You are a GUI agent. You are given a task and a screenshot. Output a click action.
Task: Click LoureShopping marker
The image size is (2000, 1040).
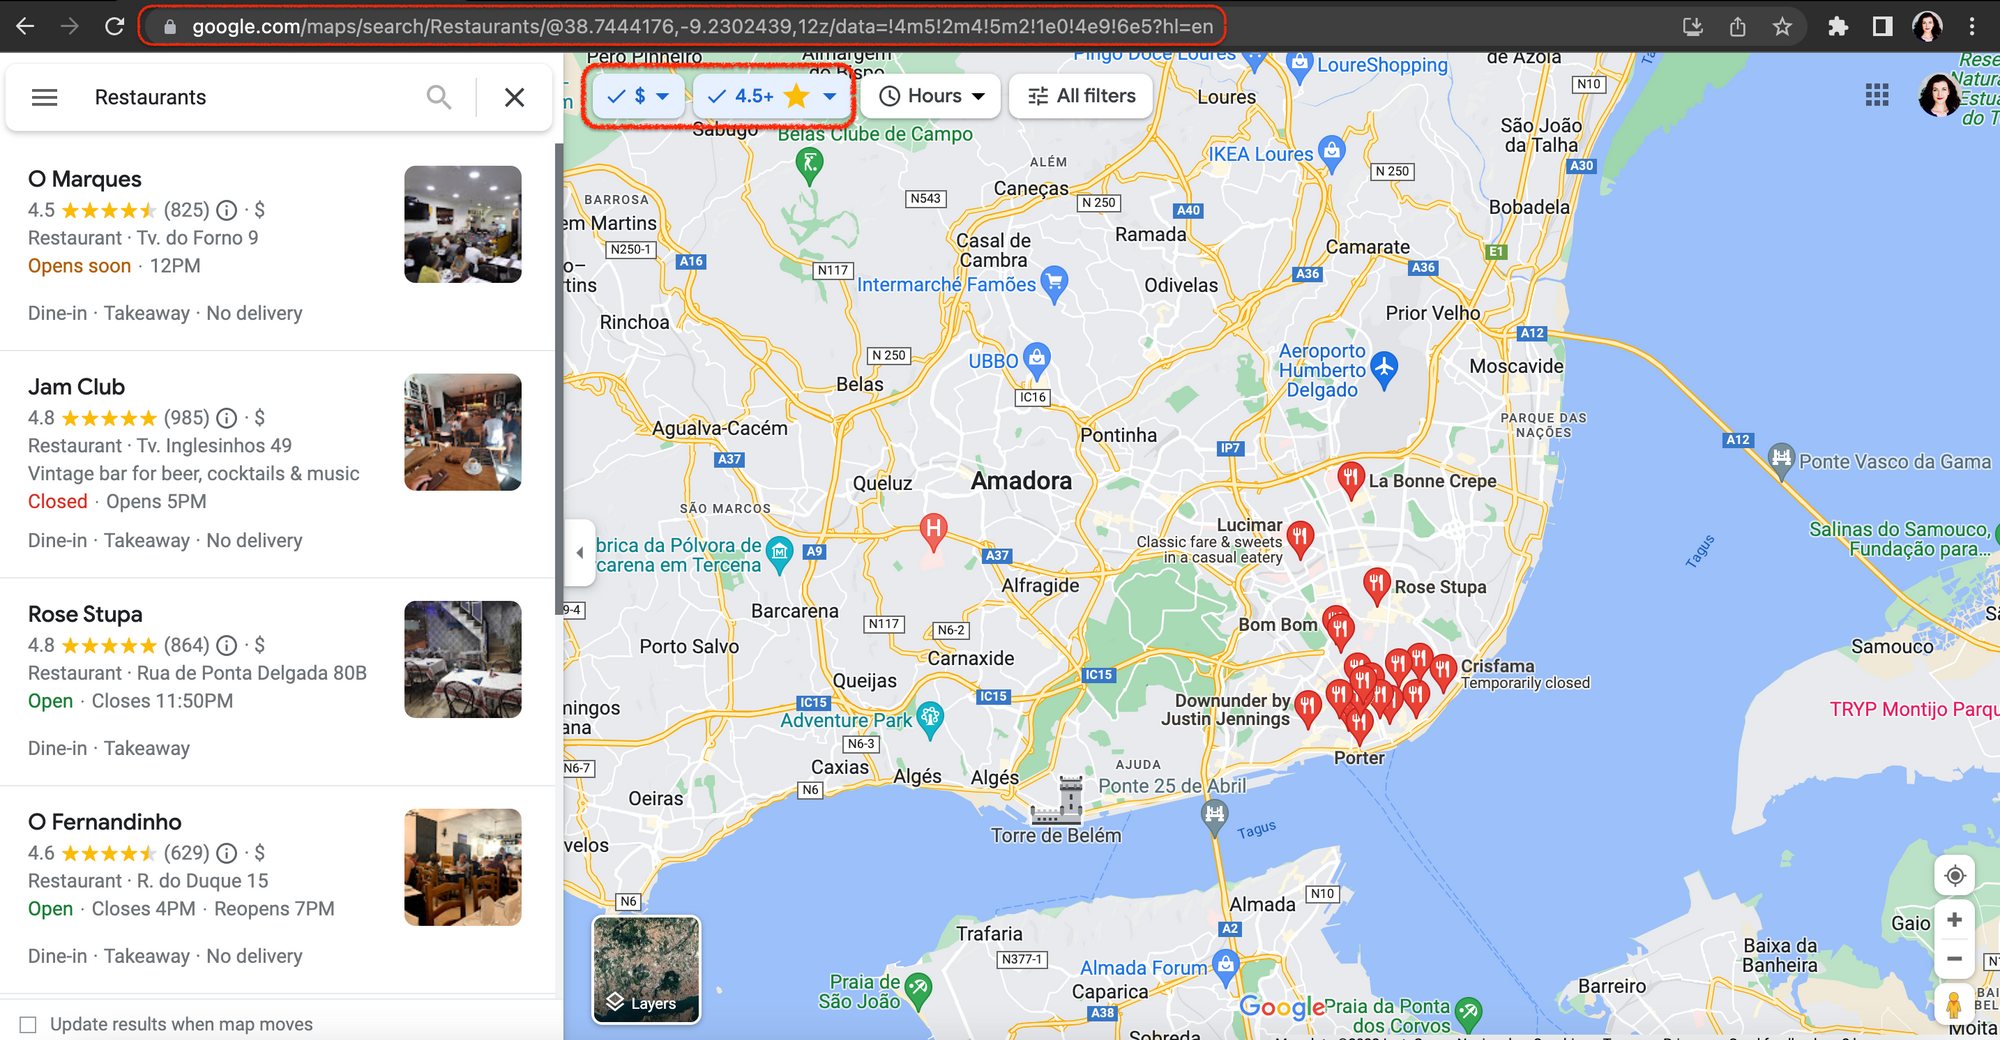[1299, 66]
